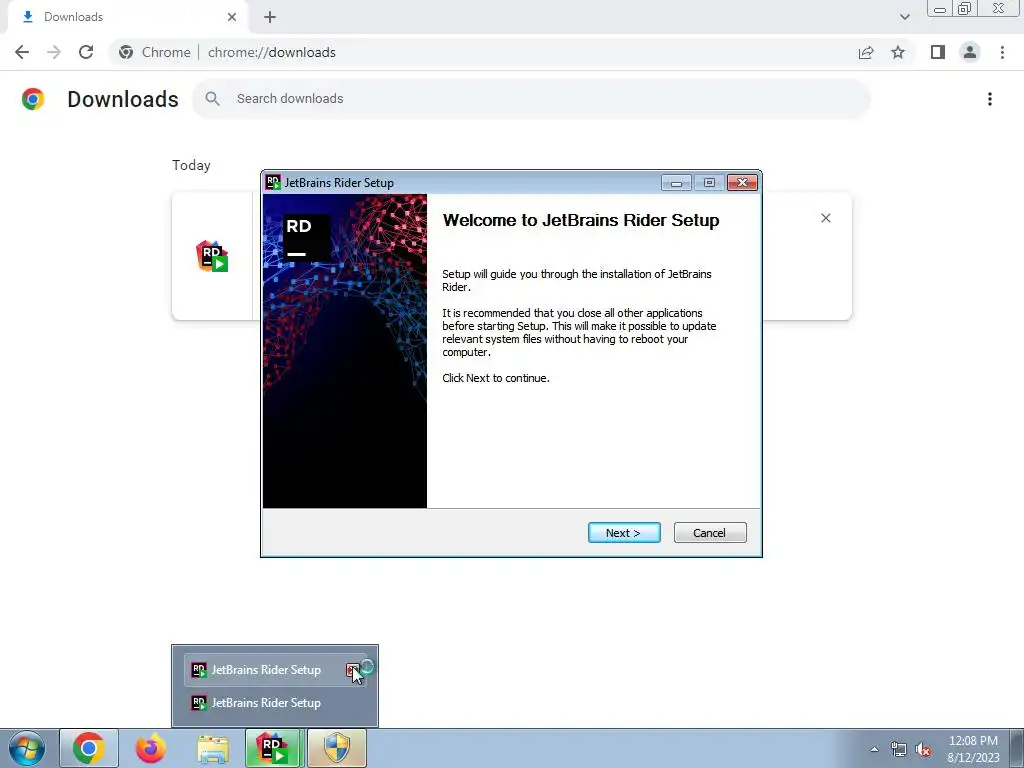The height and width of the screenshot is (768, 1024).
Task: Click the Search downloads field
Action: click(531, 99)
